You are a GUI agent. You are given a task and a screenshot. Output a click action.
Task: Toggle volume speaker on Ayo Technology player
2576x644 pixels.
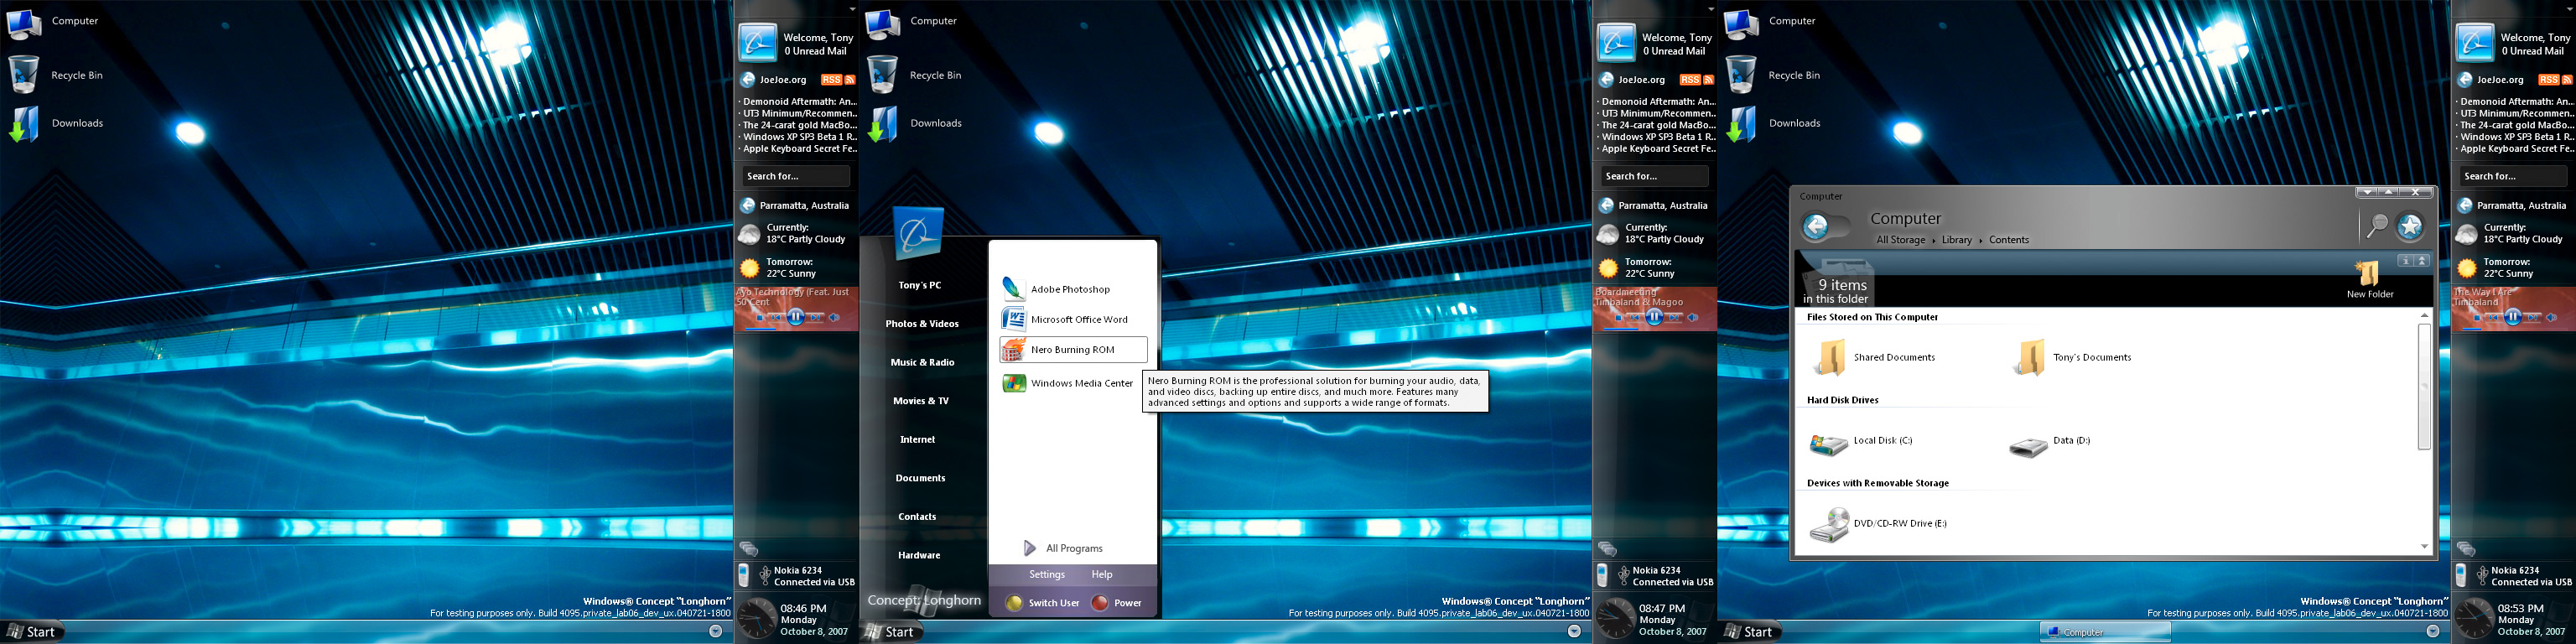coord(835,318)
